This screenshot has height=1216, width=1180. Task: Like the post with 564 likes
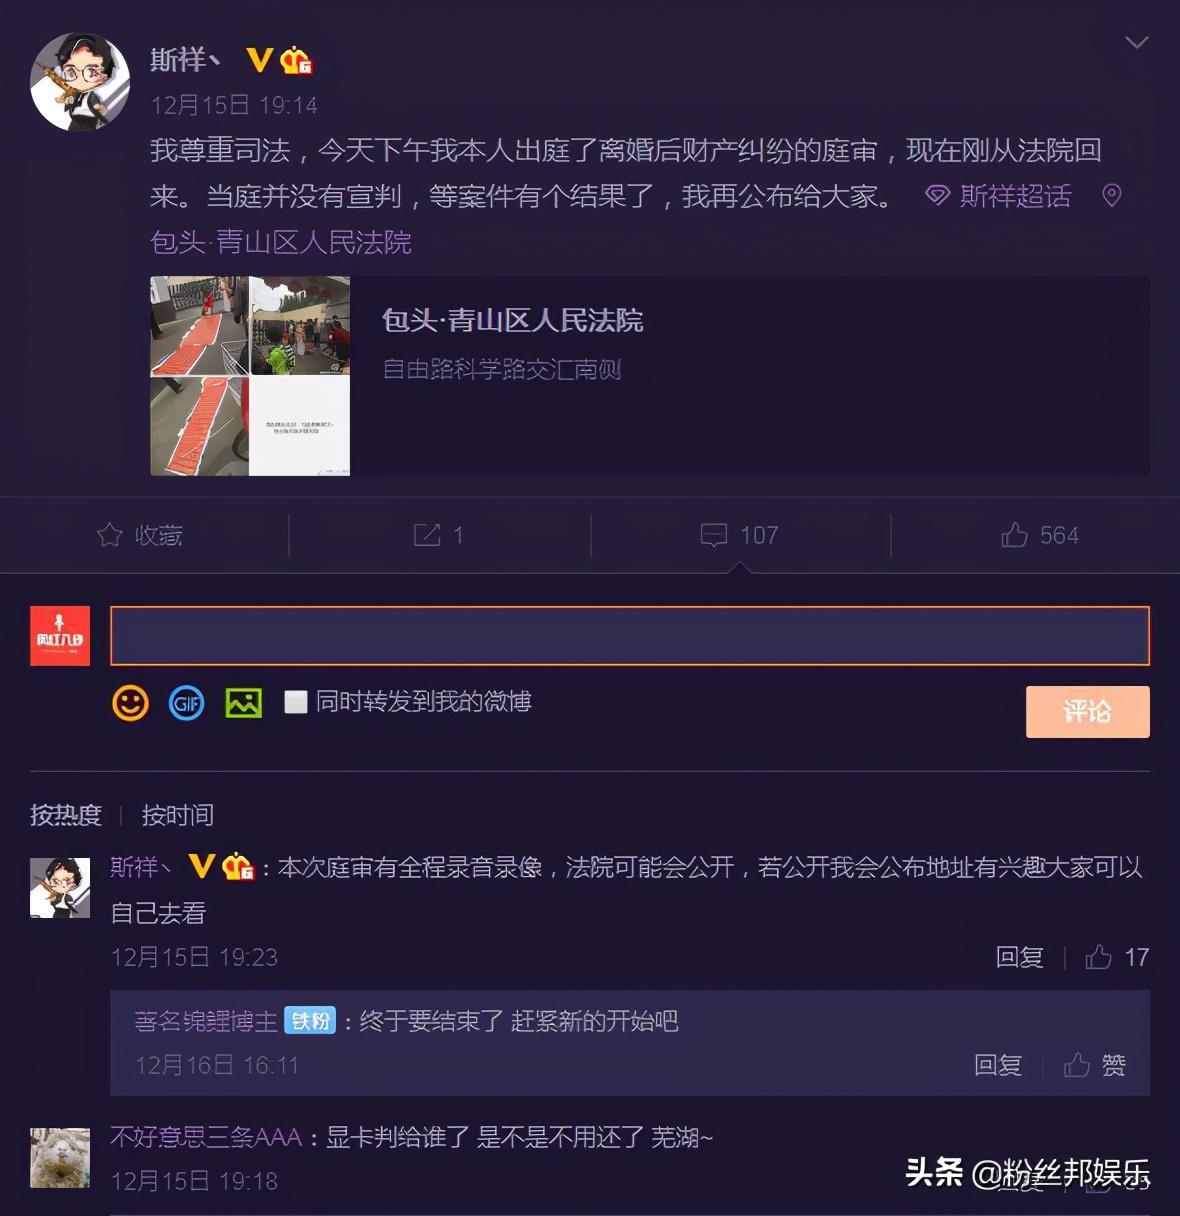1039,535
